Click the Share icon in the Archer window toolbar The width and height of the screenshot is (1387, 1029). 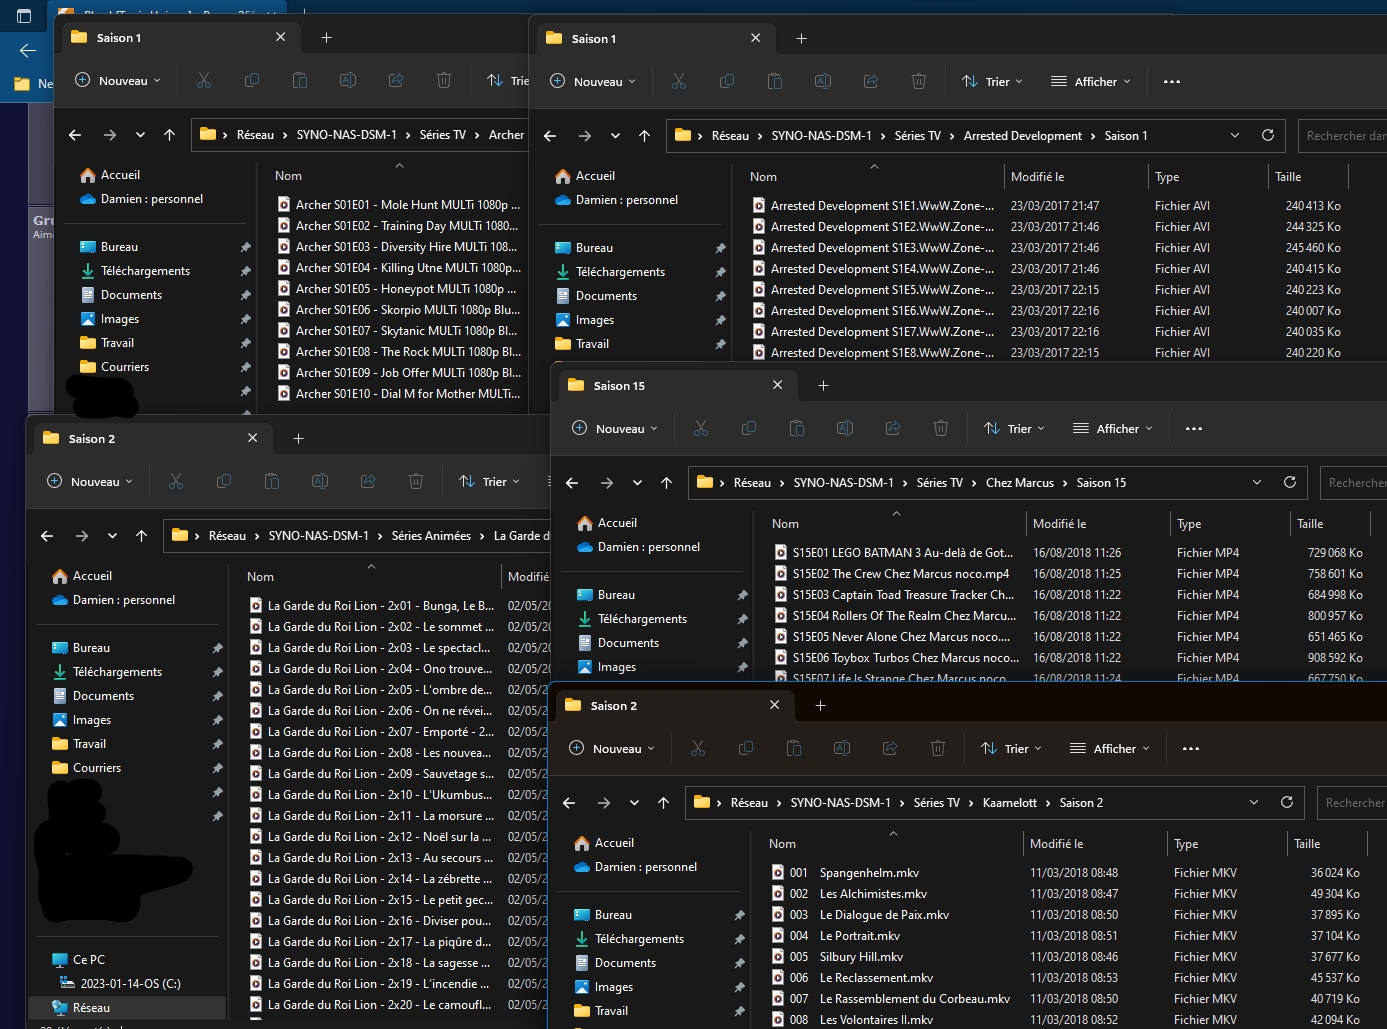click(x=396, y=81)
